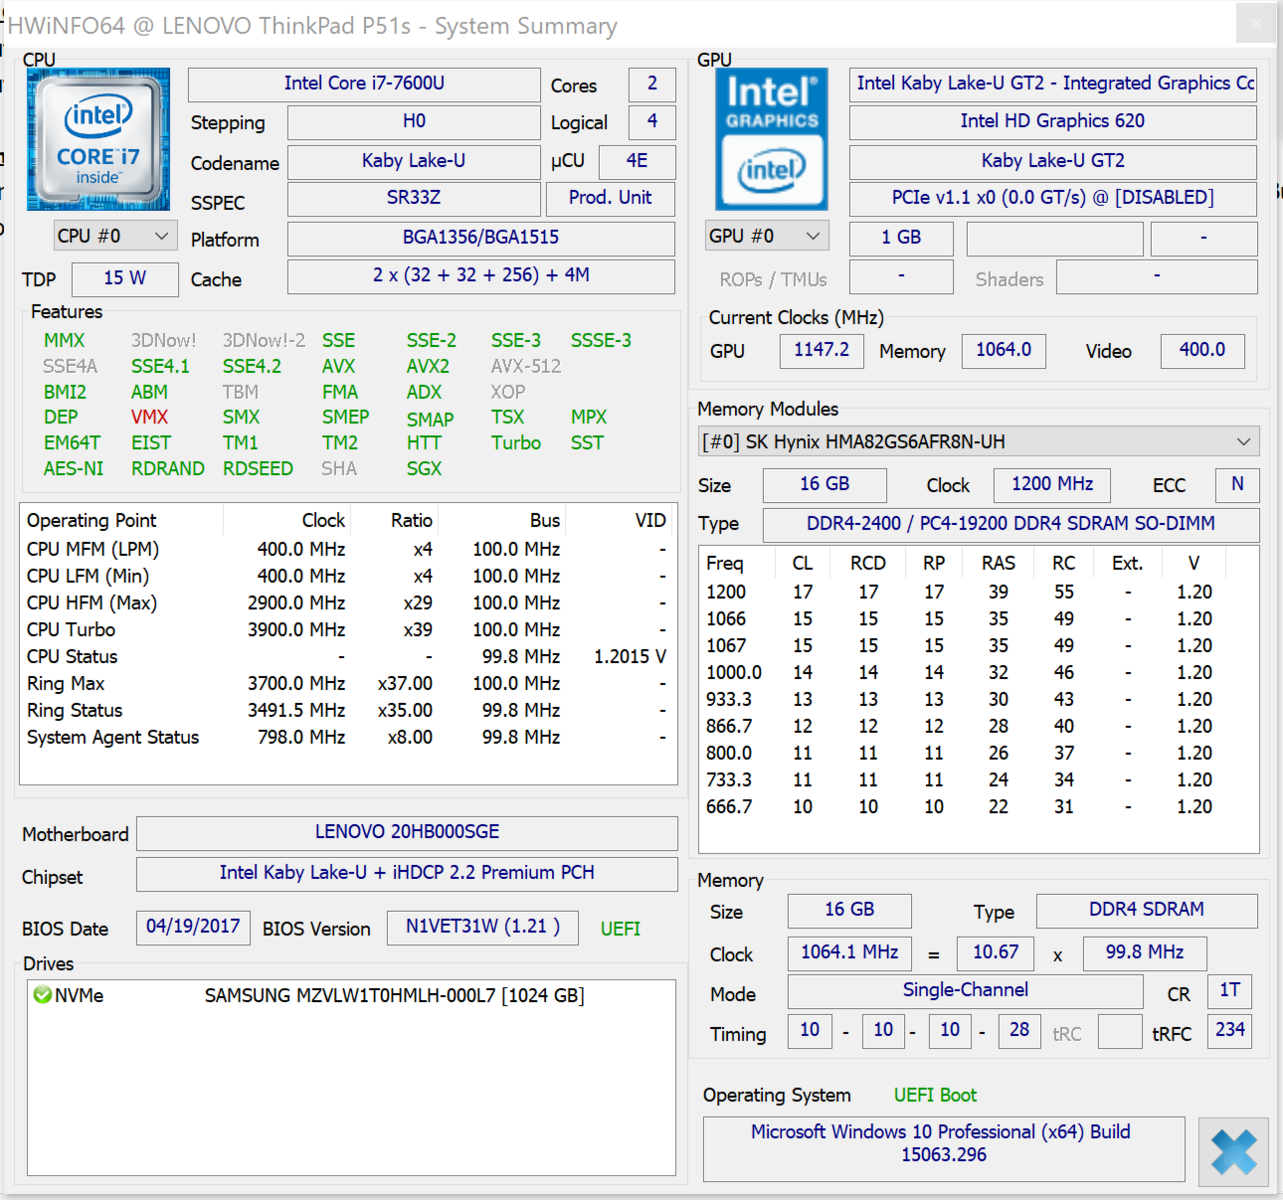The width and height of the screenshot is (1283, 1200).
Task: Select the SAMSUNG MZVLW1T0HMLH NVMe drive entry
Action: [351, 995]
